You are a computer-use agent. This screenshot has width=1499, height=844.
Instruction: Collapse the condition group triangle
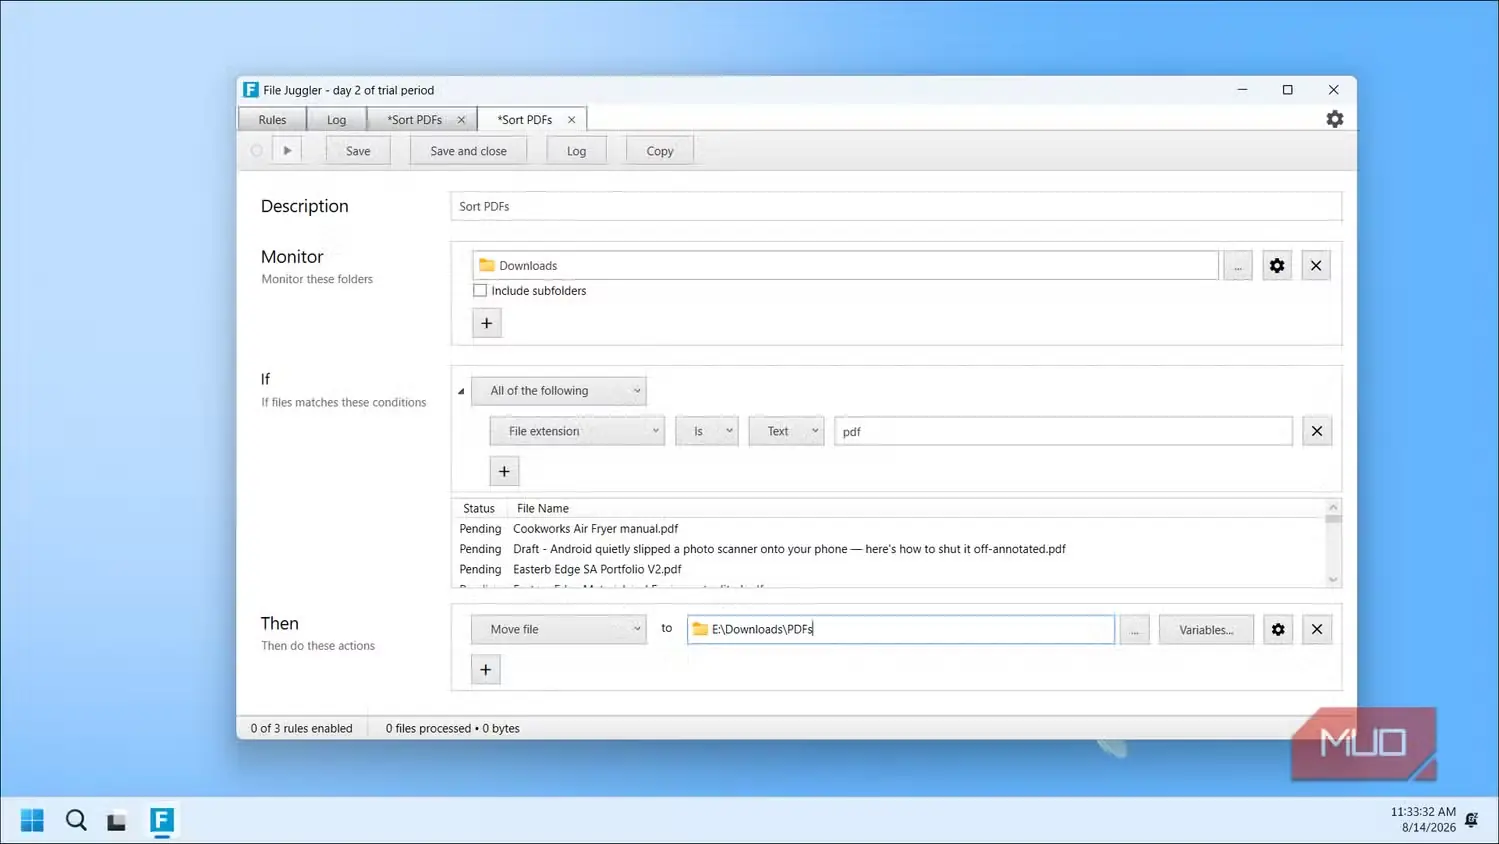[461, 391]
